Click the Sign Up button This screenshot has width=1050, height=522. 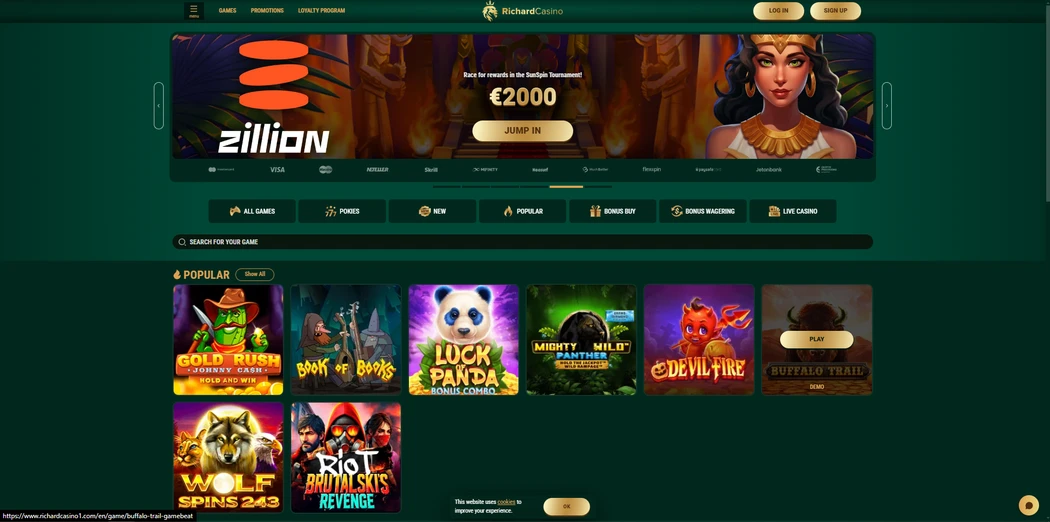coord(835,11)
